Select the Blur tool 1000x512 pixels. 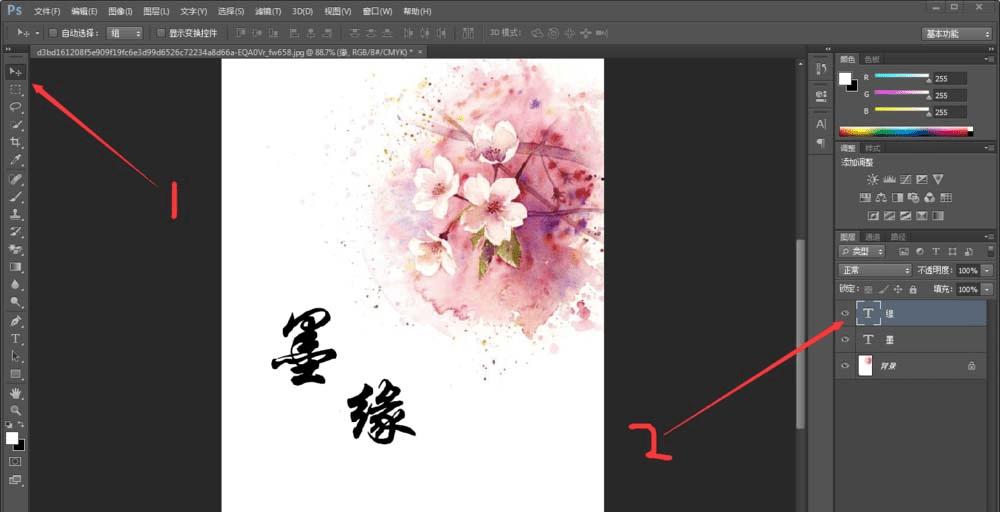[15, 285]
